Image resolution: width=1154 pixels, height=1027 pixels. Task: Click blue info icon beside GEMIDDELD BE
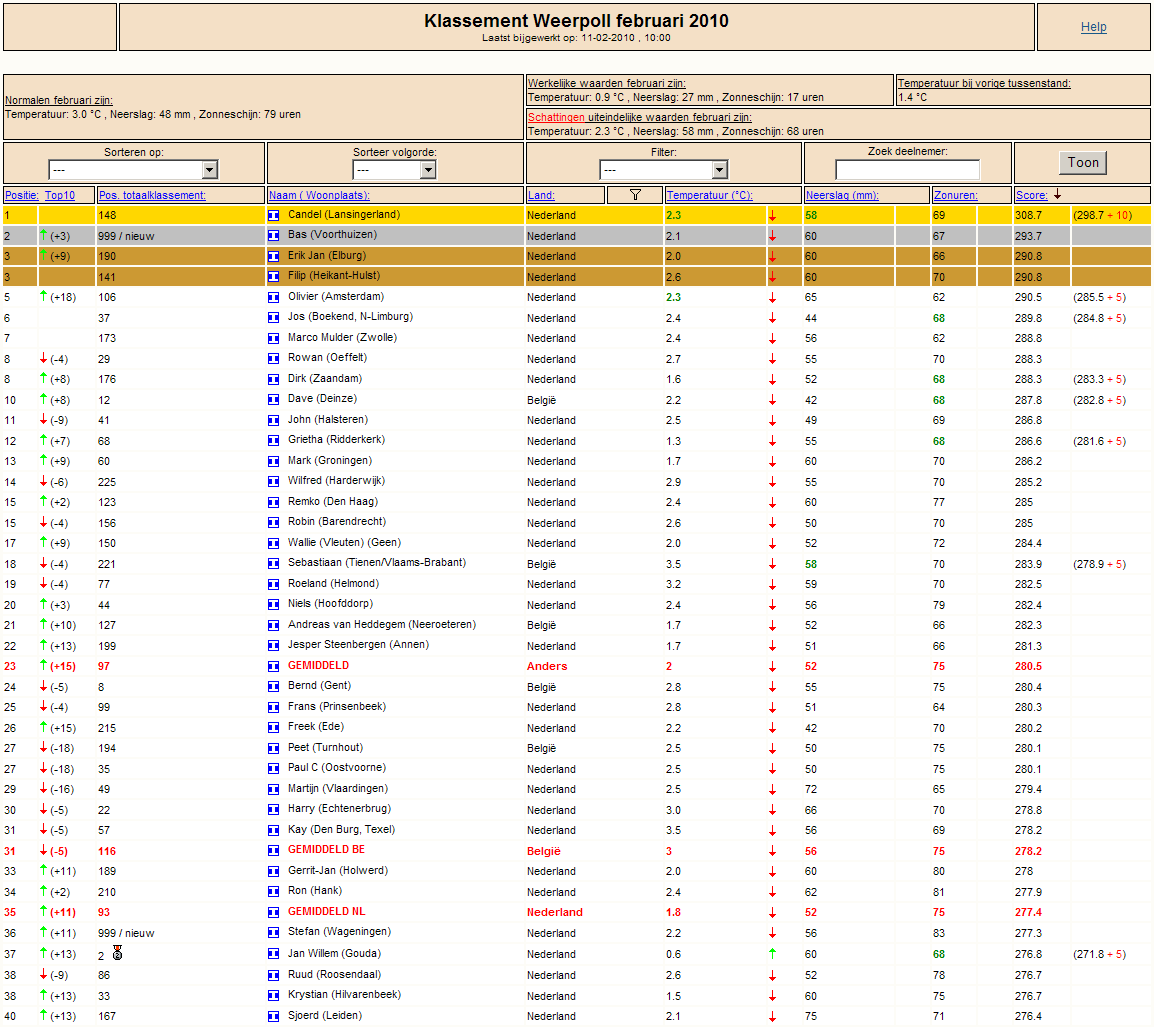273,850
